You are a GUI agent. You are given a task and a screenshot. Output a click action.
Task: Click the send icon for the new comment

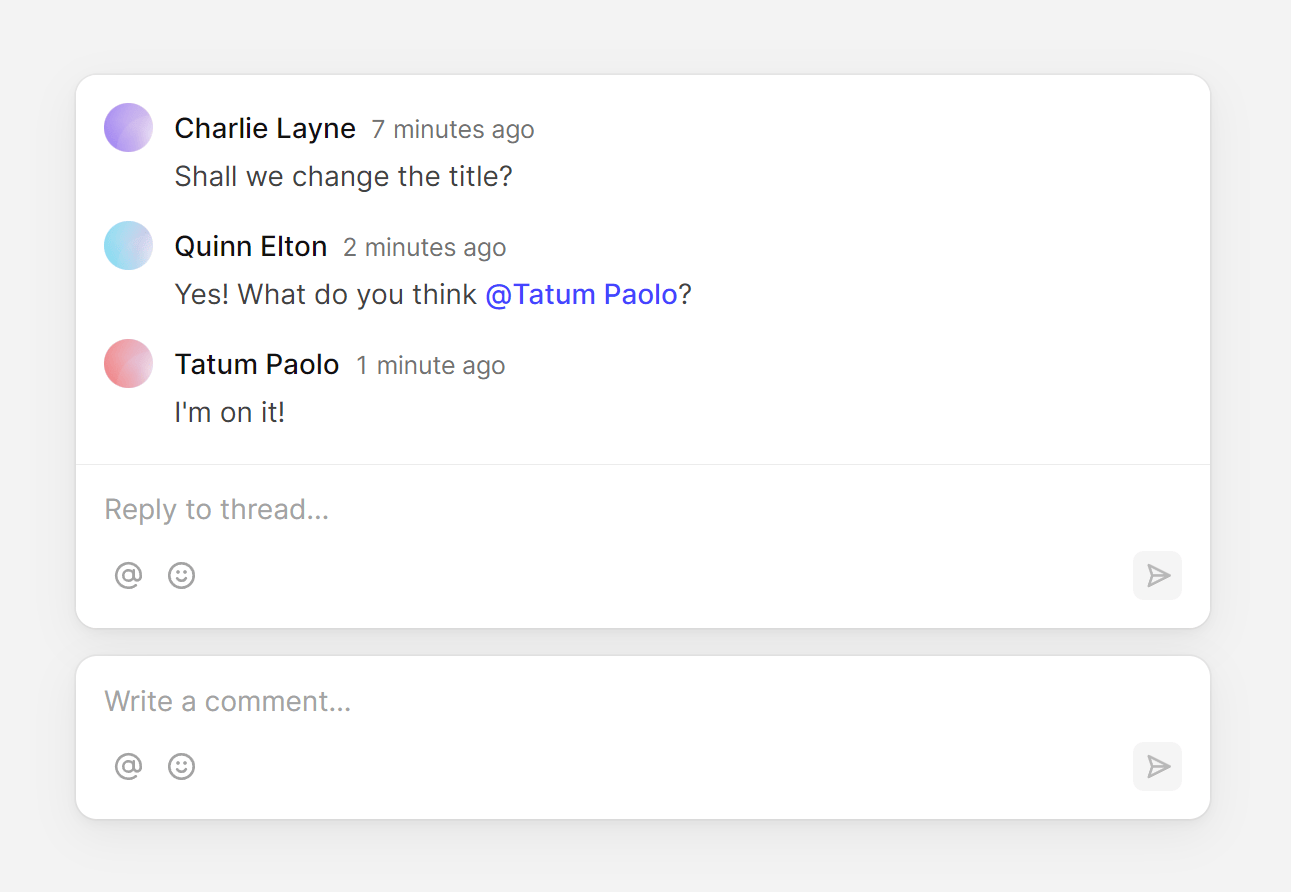(x=1157, y=766)
